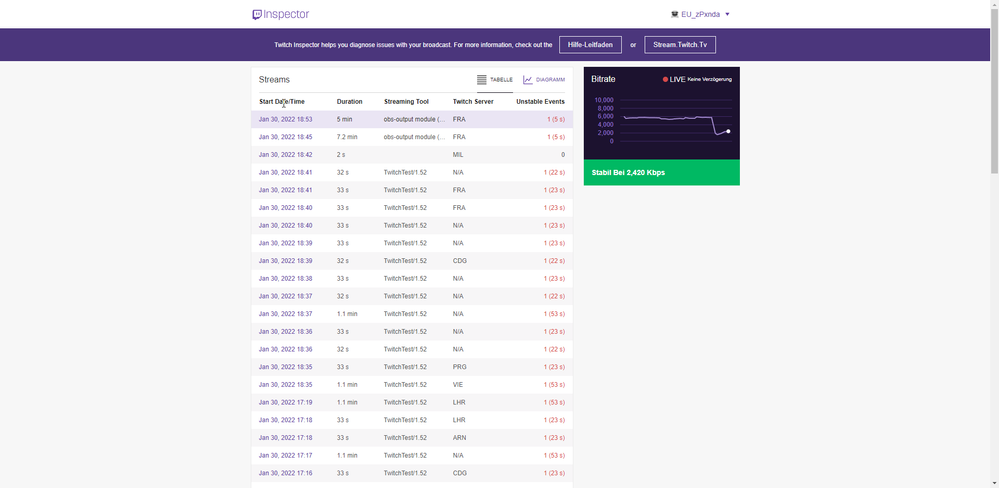Switch to the DIAGRAMM tab
This screenshot has width=999, height=488.
pos(550,79)
